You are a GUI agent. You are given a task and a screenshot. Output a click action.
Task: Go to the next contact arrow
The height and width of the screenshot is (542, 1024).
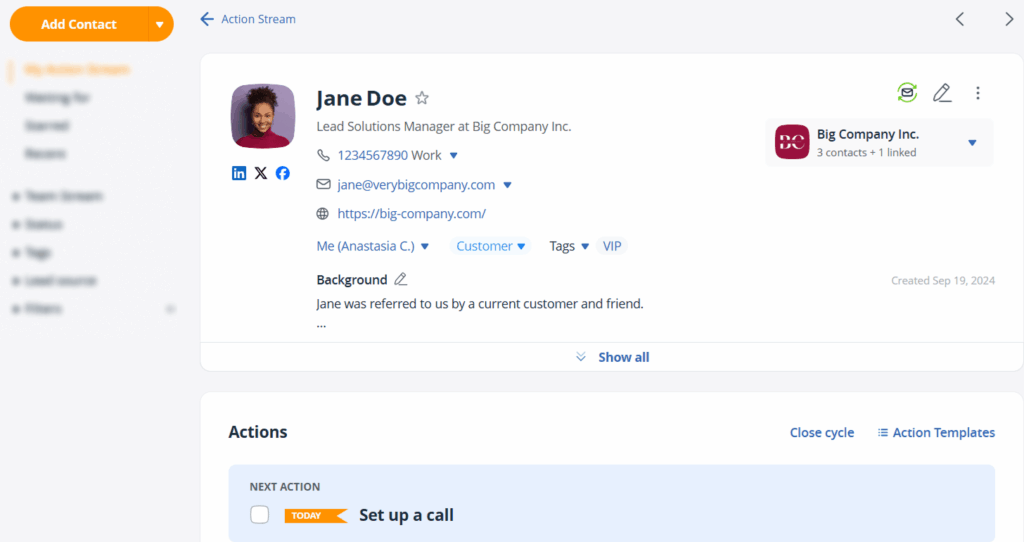click(x=1009, y=19)
